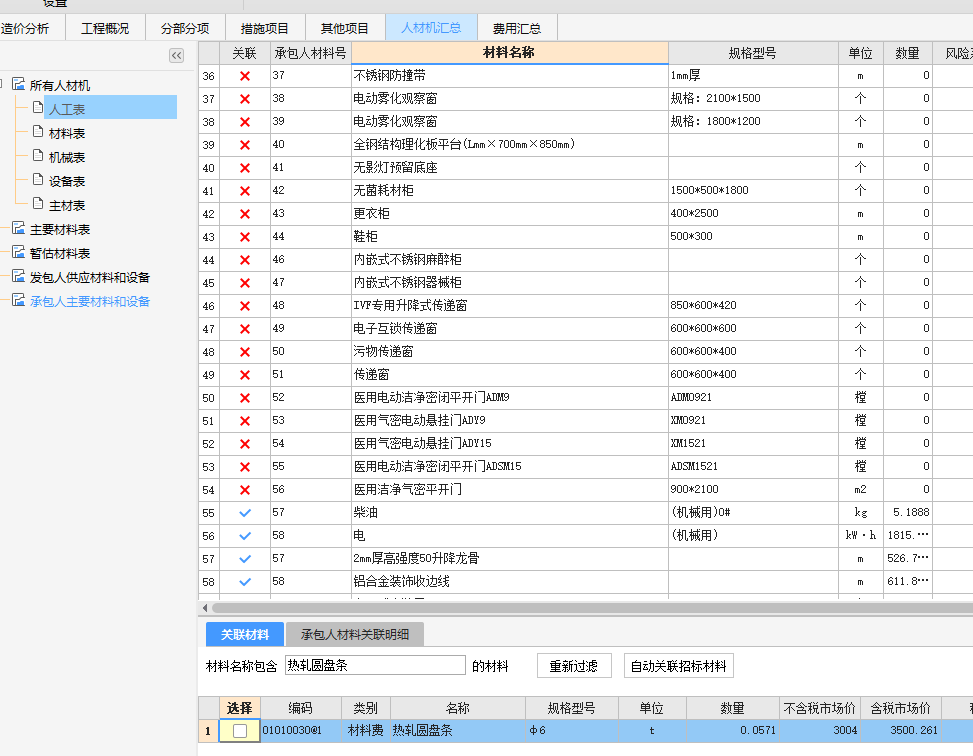Click blue checkmark for 铝合金装饰收边线
973x756 pixels.
click(245, 582)
